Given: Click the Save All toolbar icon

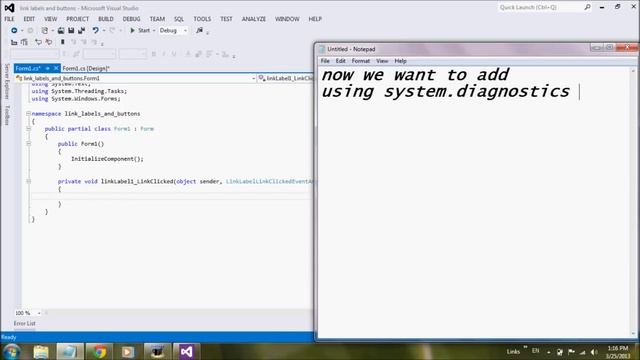Looking at the screenshot, I should click(x=81, y=31).
